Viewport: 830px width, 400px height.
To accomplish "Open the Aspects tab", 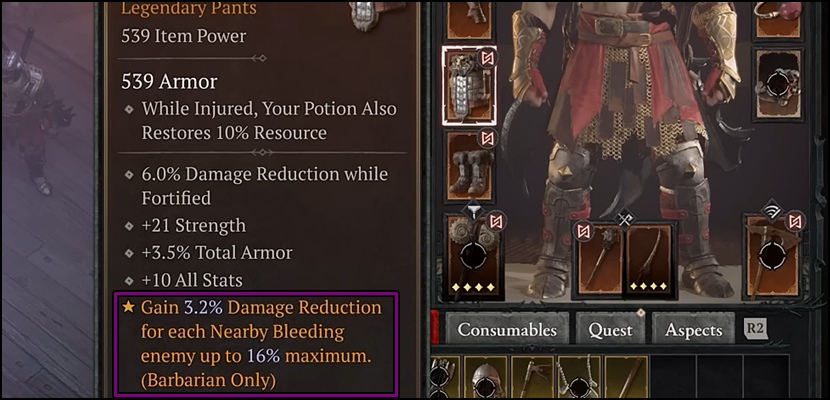I will tap(693, 330).
